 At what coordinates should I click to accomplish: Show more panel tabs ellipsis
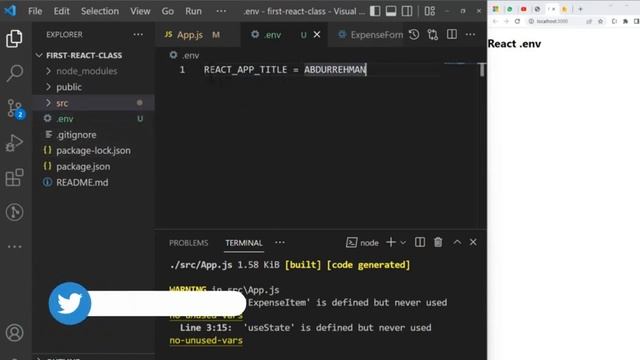click(280, 243)
